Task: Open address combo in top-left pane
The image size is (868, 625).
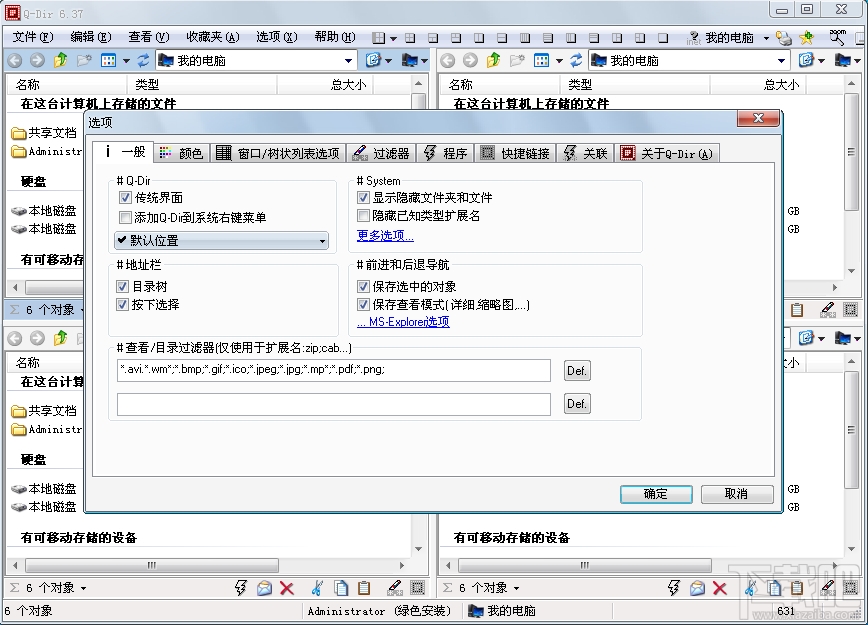Action: [x=255, y=60]
